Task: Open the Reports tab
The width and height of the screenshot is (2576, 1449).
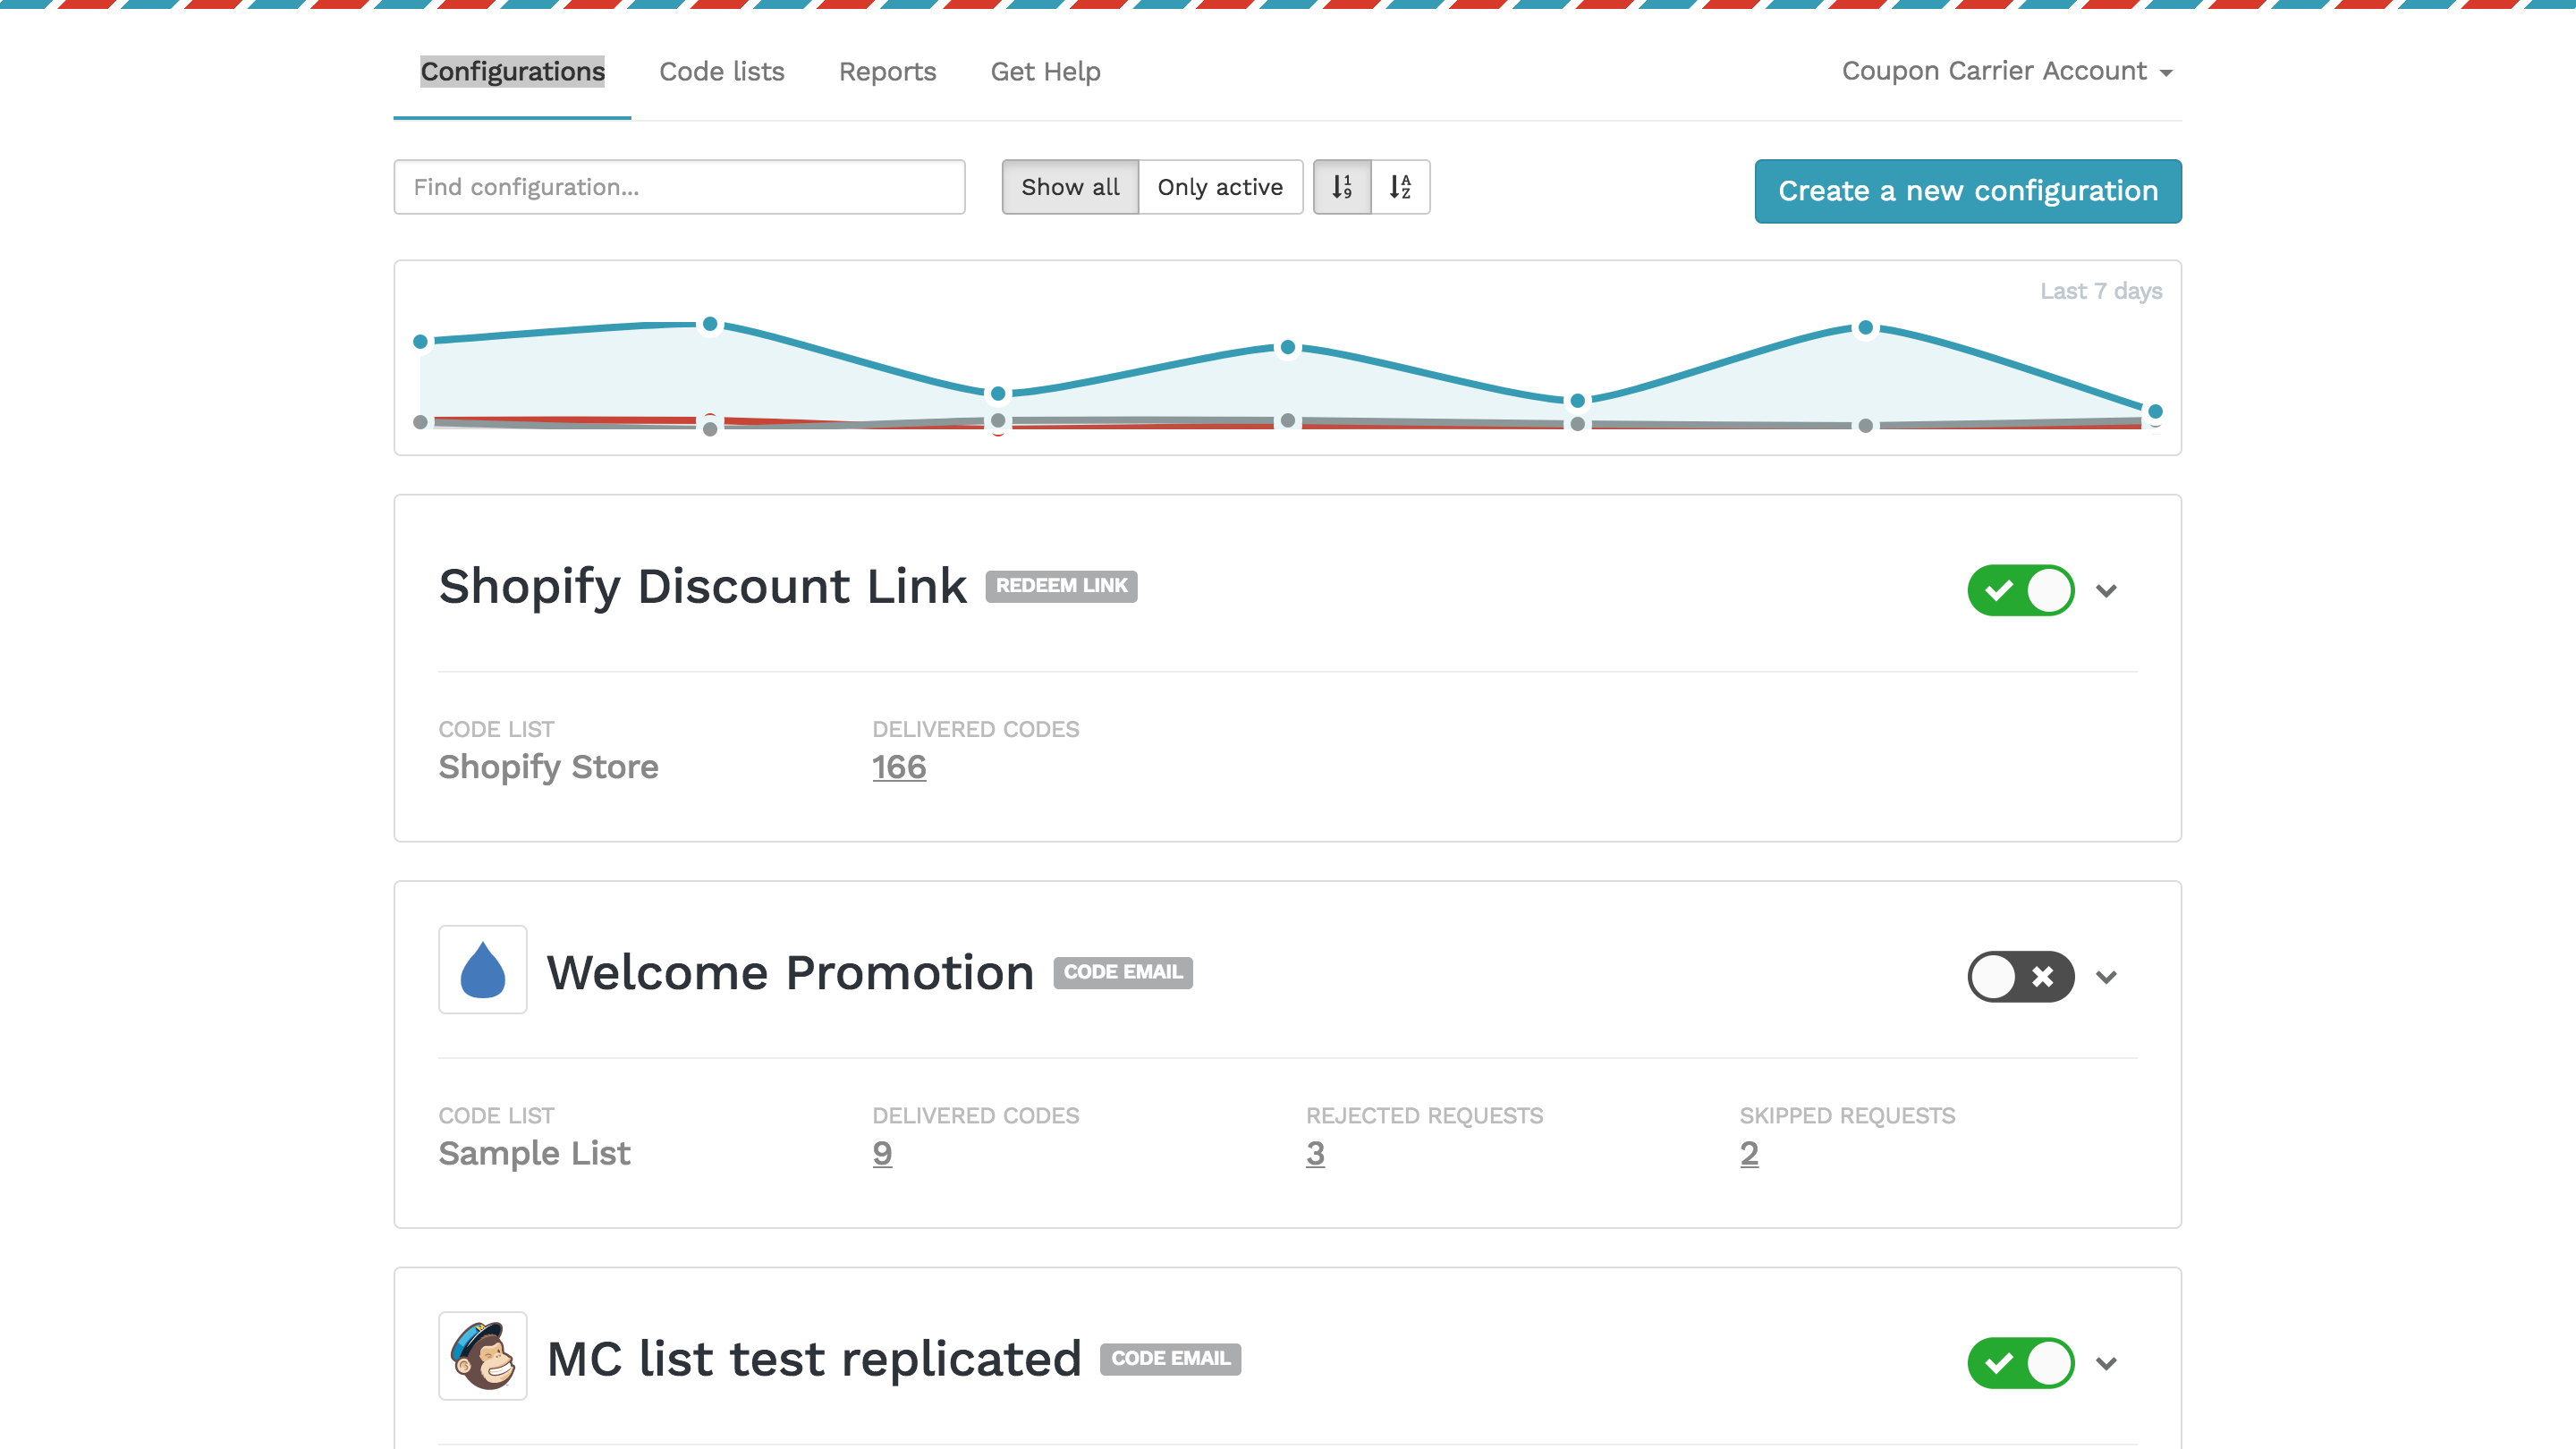Action: point(886,71)
